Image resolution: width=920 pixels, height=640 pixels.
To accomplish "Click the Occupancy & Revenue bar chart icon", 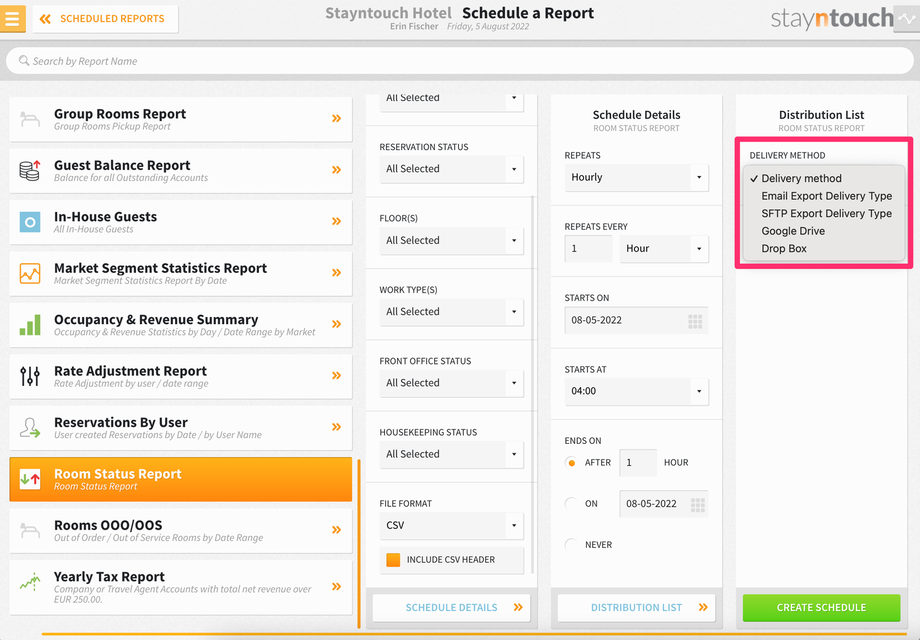I will pyautogui.click(x=30, y=324).
